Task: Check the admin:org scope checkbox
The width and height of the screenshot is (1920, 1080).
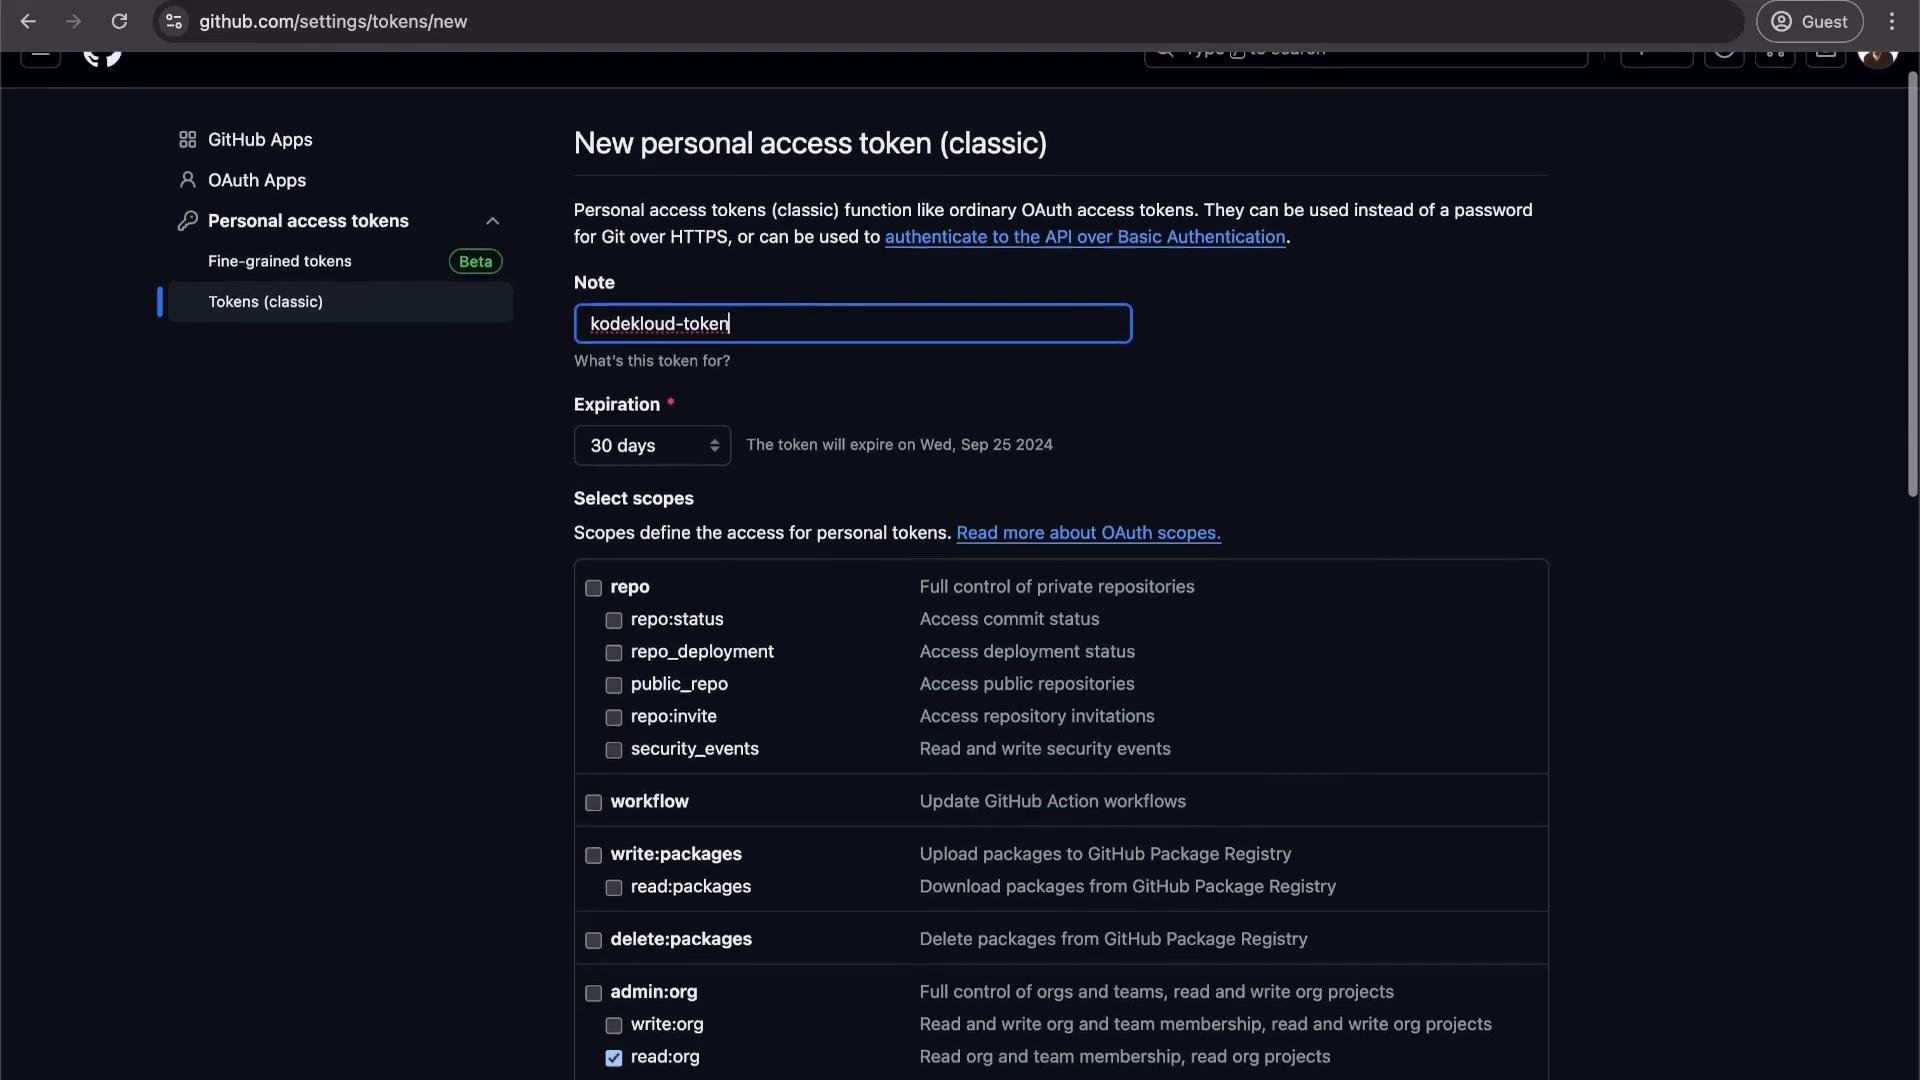Action: 594,994
